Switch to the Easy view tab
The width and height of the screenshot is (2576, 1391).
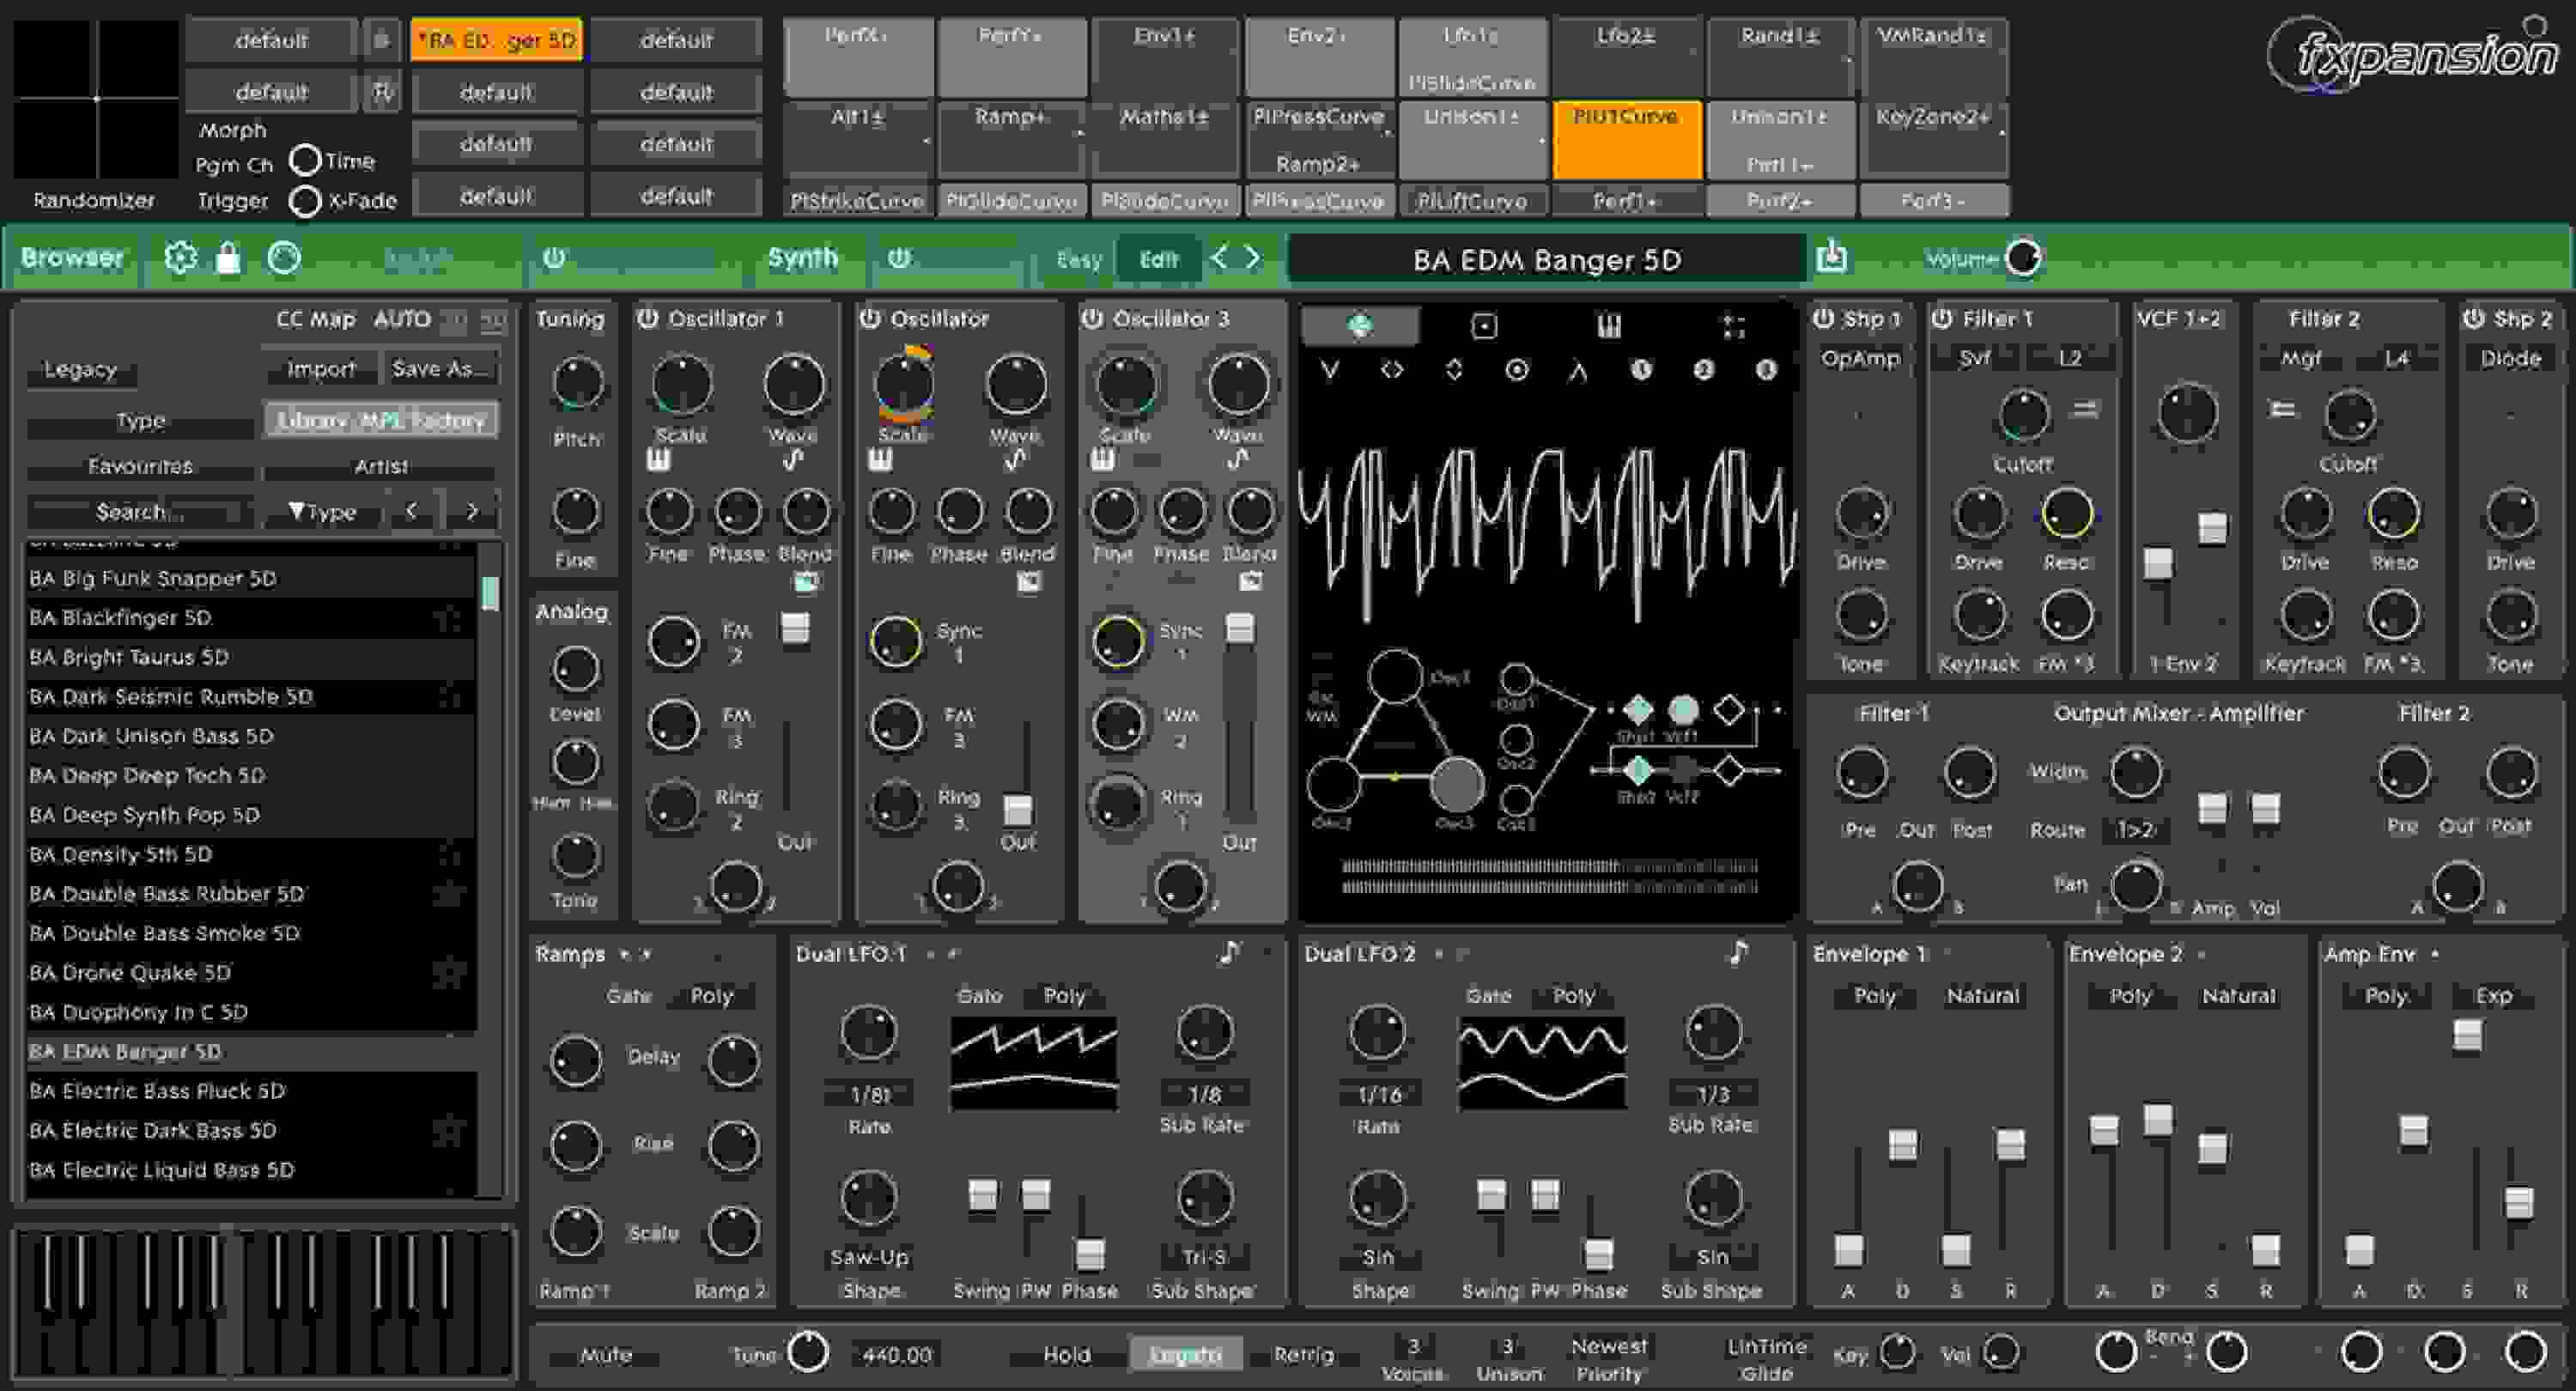(x=1078, y=259)
